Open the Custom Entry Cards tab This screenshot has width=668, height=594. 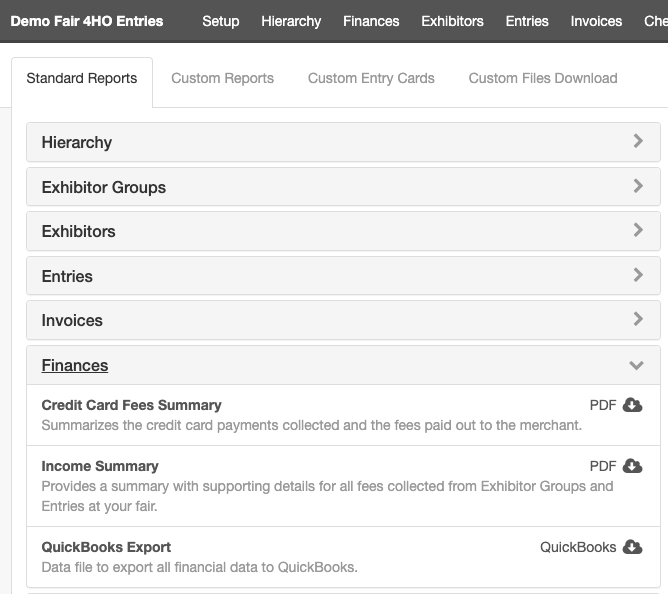(x=371, y=78)
